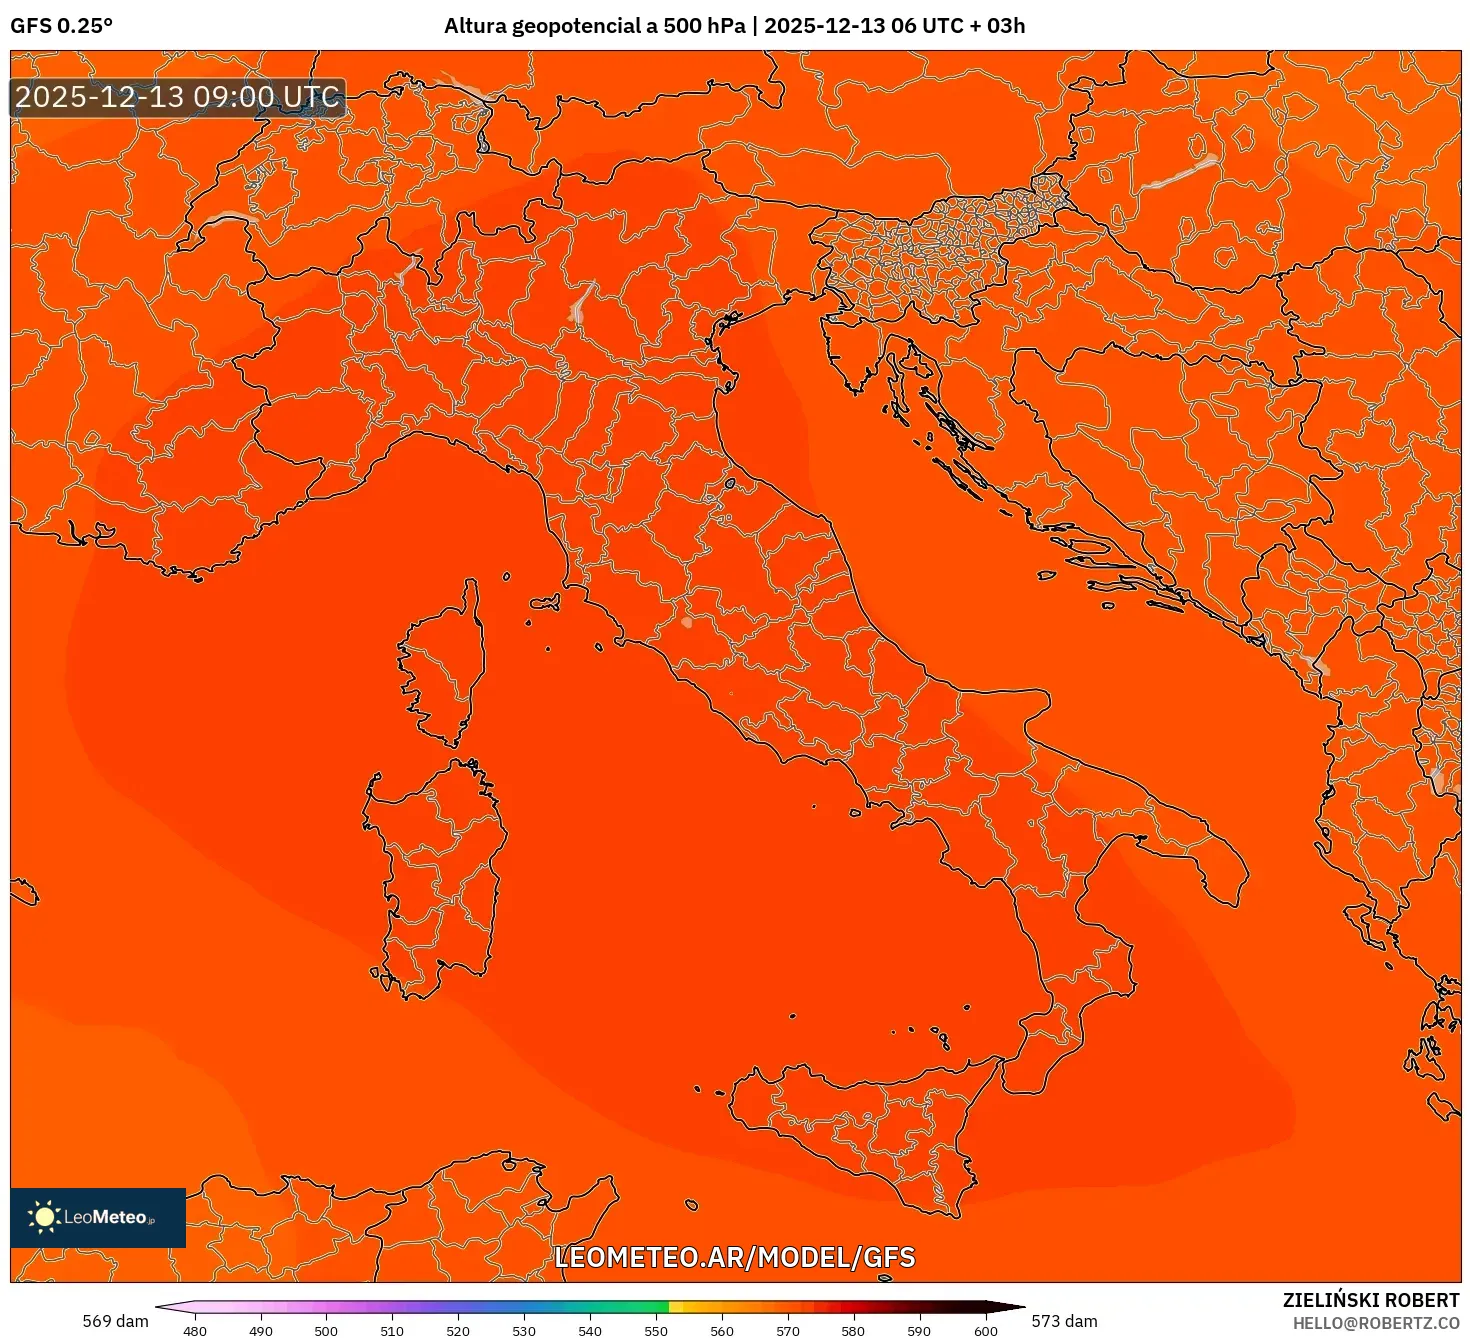Open the left arrow of the color scale
This screenshot has width=1470, height=1338.
[x=172, y=1305]
